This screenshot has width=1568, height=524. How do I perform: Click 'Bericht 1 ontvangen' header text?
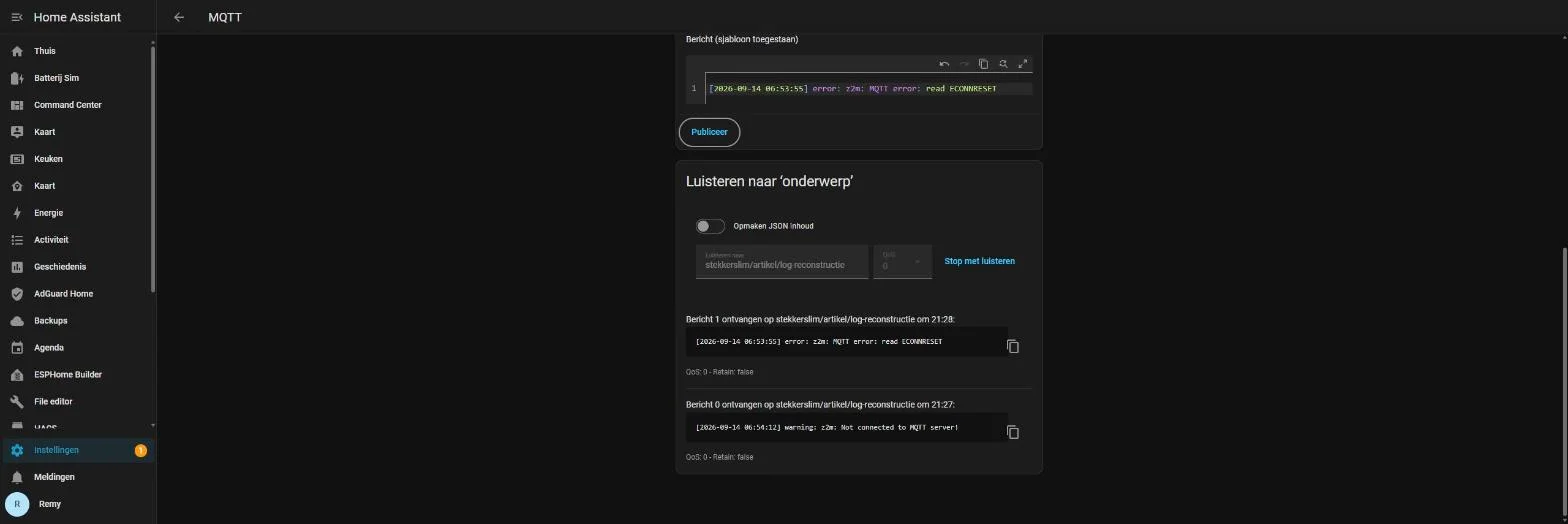[x=820, y=319]
